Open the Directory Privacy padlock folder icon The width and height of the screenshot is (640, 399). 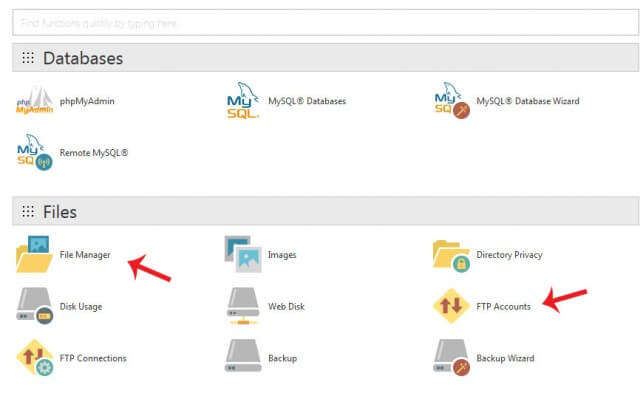coord(451,256)
